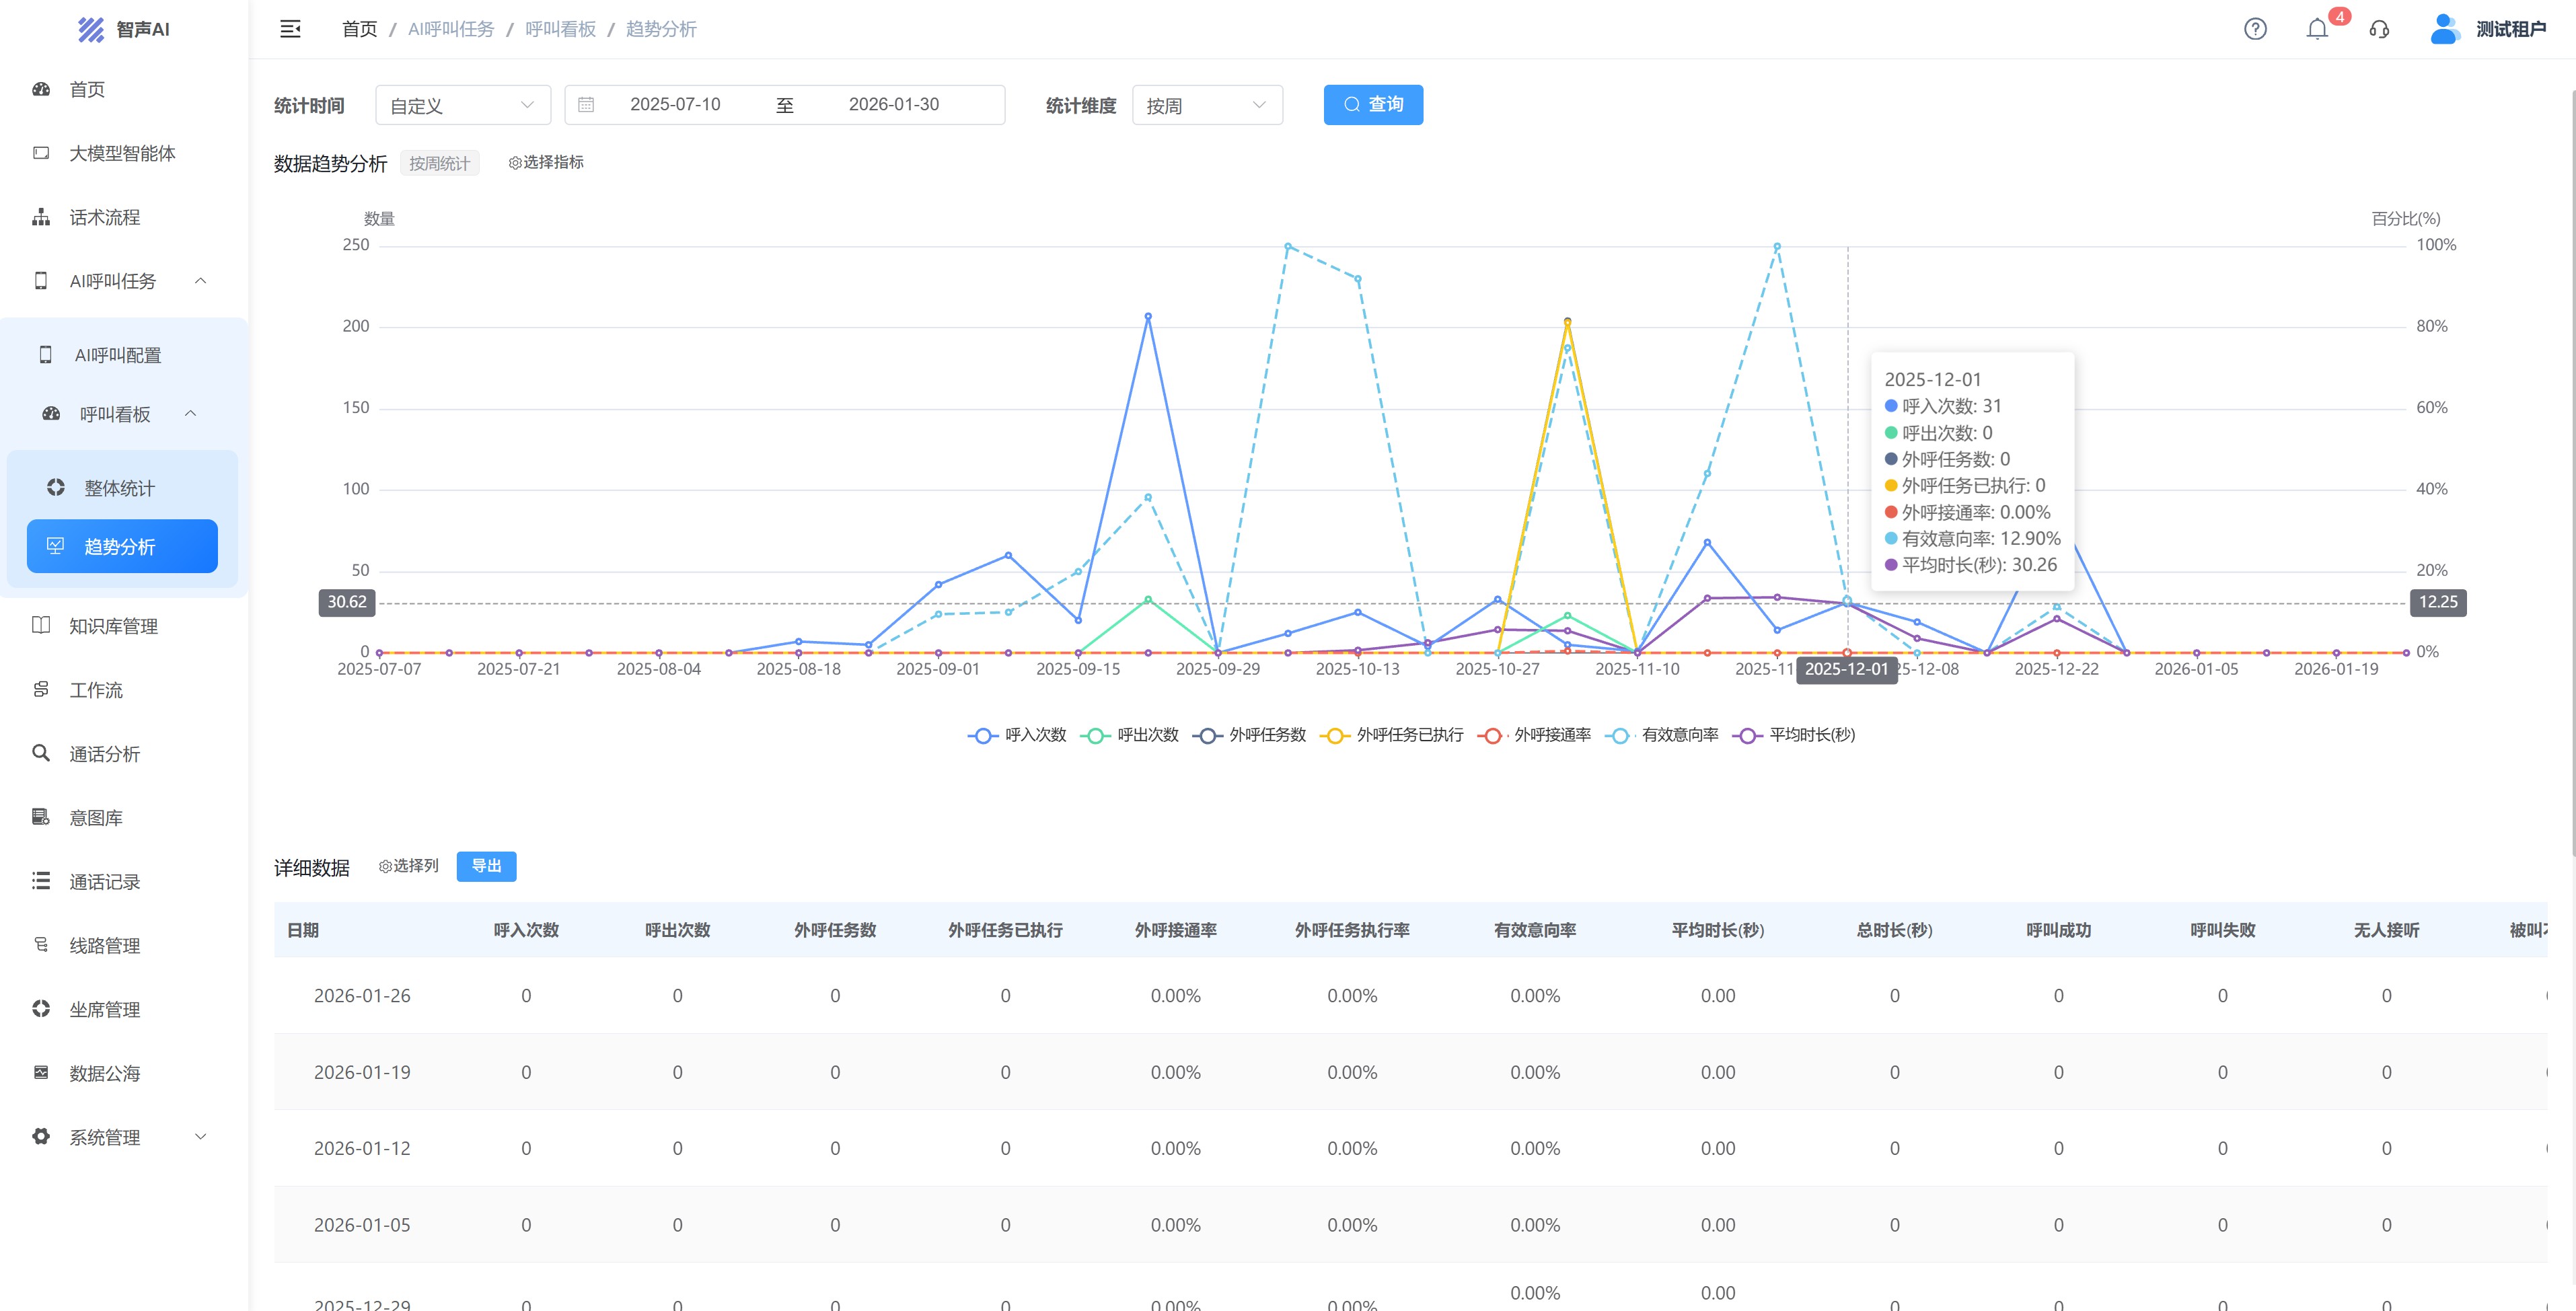Toggle the 外呼接通率 series in the legend
This screenshot has height=1311, width=2576.
pyautogui.click(x=1534, y=735)
